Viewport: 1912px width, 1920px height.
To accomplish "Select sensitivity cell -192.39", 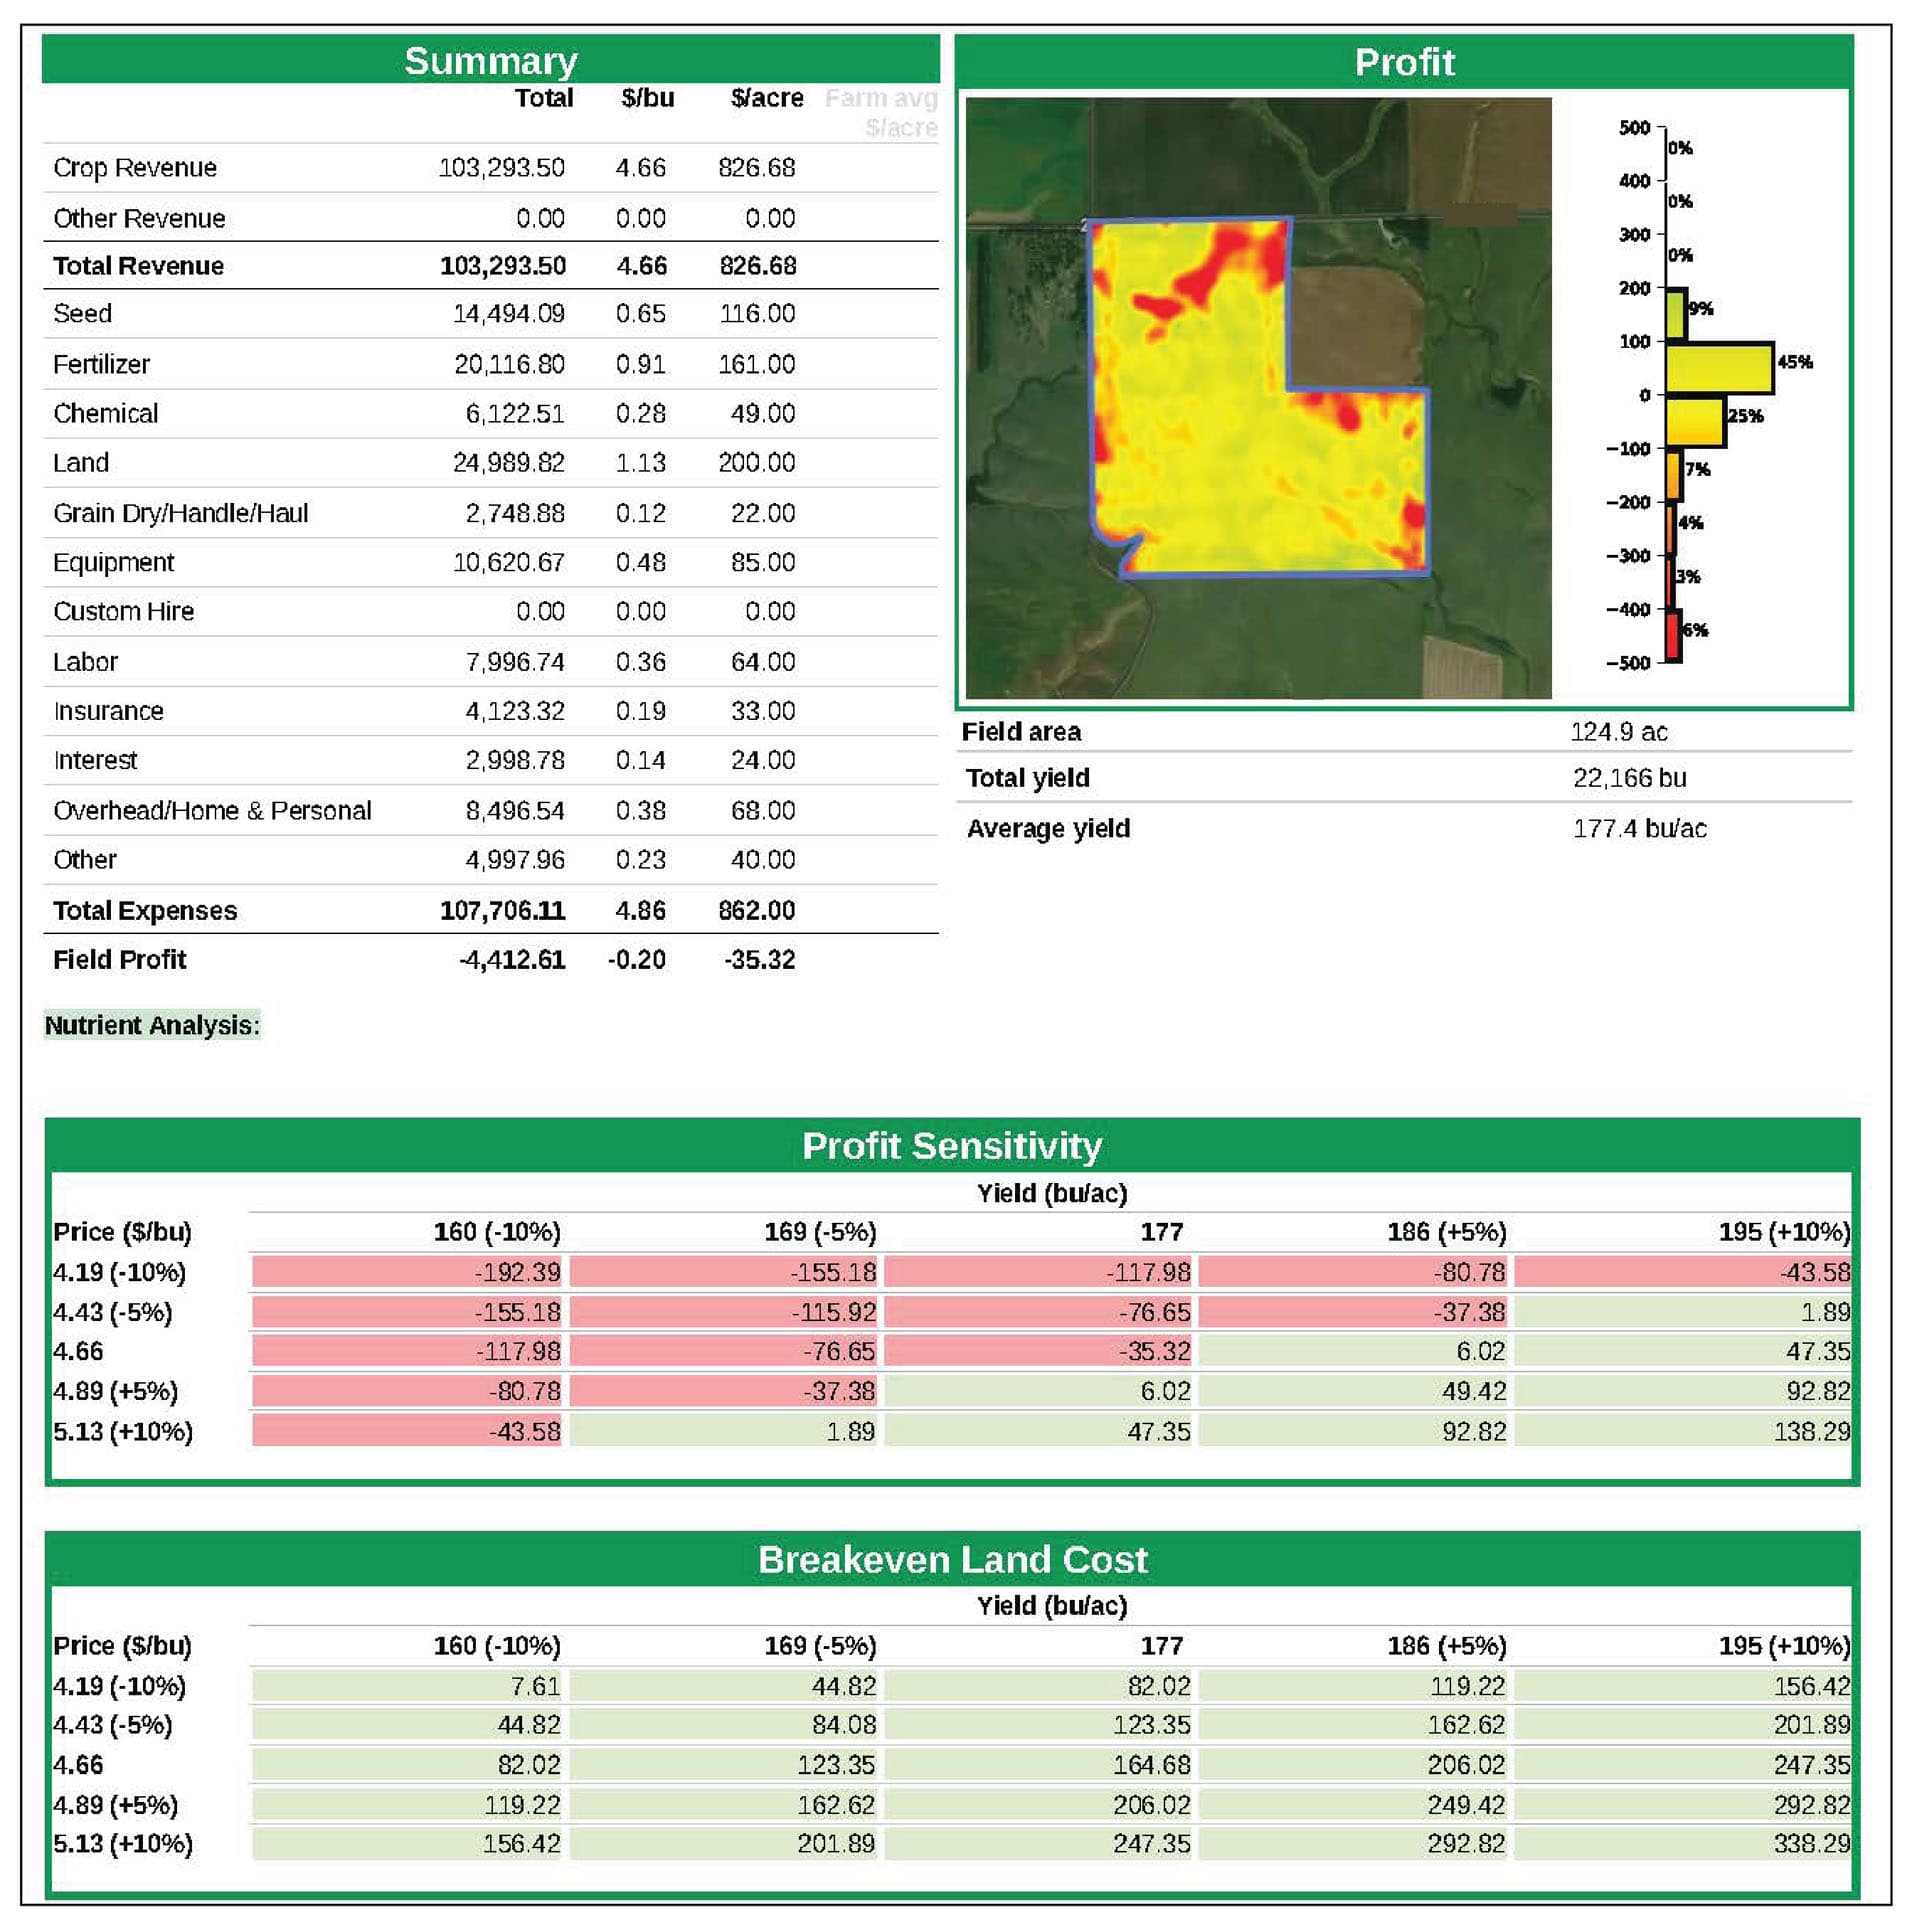I will (x=517, y=1272).
